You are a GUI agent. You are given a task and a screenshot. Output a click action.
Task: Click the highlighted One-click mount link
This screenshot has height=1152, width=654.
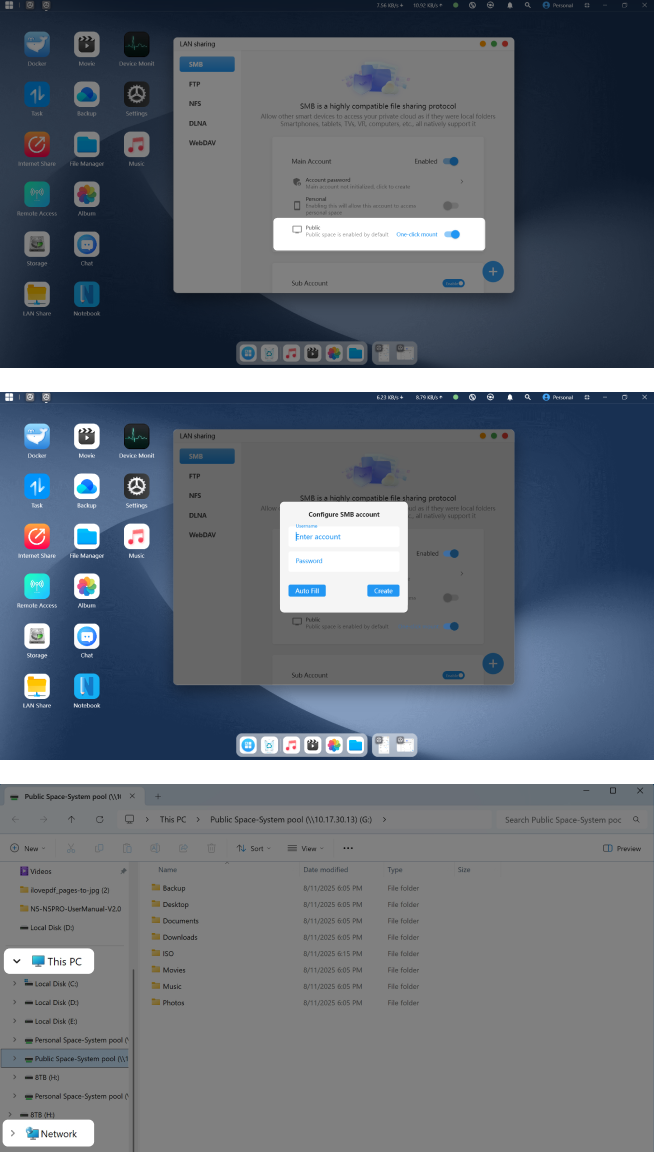tap(416, 234)
